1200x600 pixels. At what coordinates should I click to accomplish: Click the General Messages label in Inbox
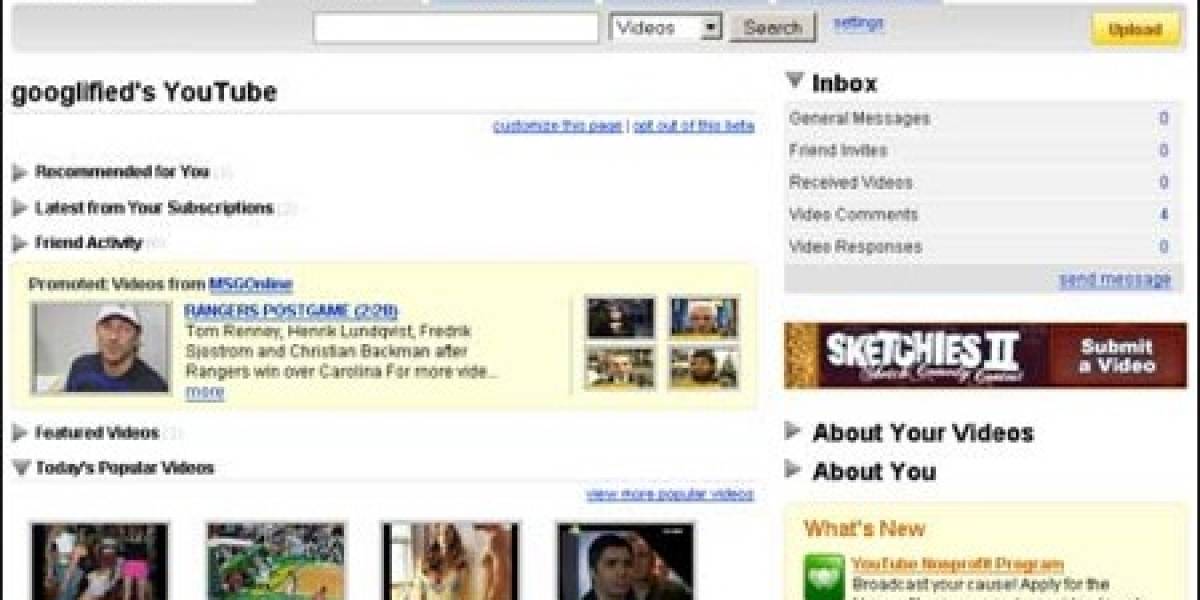coord(859,119)
